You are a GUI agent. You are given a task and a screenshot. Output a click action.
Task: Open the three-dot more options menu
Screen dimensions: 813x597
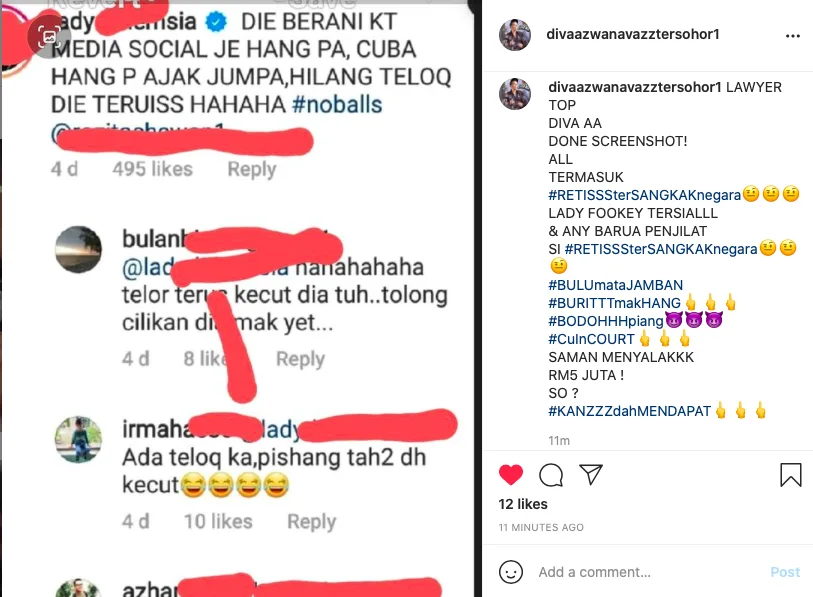click(793, 36)
